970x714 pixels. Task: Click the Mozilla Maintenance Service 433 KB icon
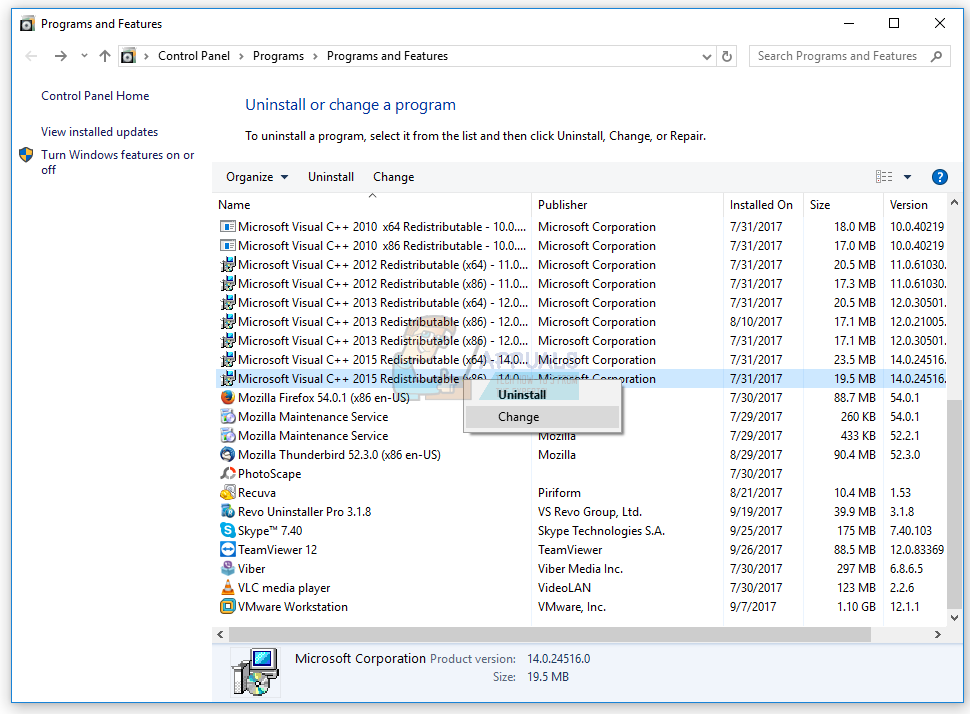coord(228,436)
